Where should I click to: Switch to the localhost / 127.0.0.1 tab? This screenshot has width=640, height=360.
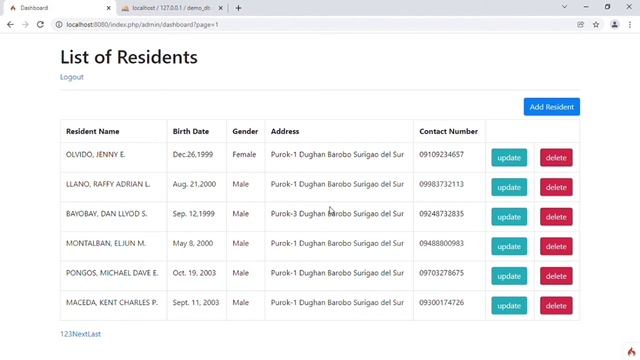[x=172, y=8]
